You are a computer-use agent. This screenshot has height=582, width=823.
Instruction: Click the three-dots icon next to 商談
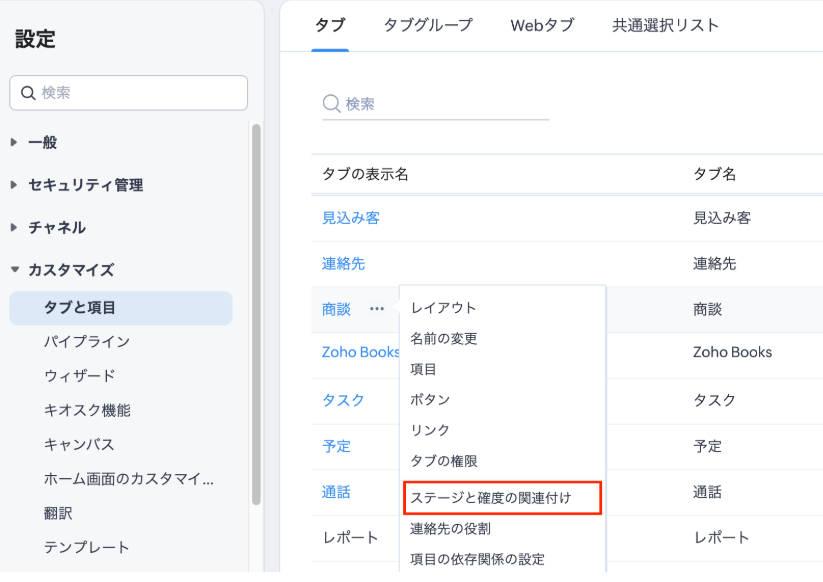pyautogui.click(x=376, y=309)
